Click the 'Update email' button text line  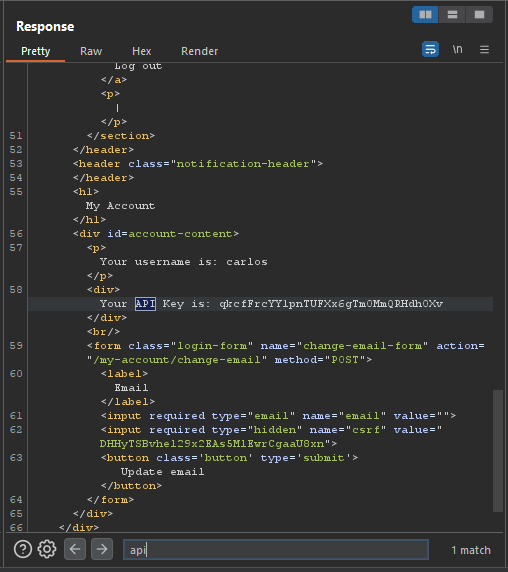[163, 472]
